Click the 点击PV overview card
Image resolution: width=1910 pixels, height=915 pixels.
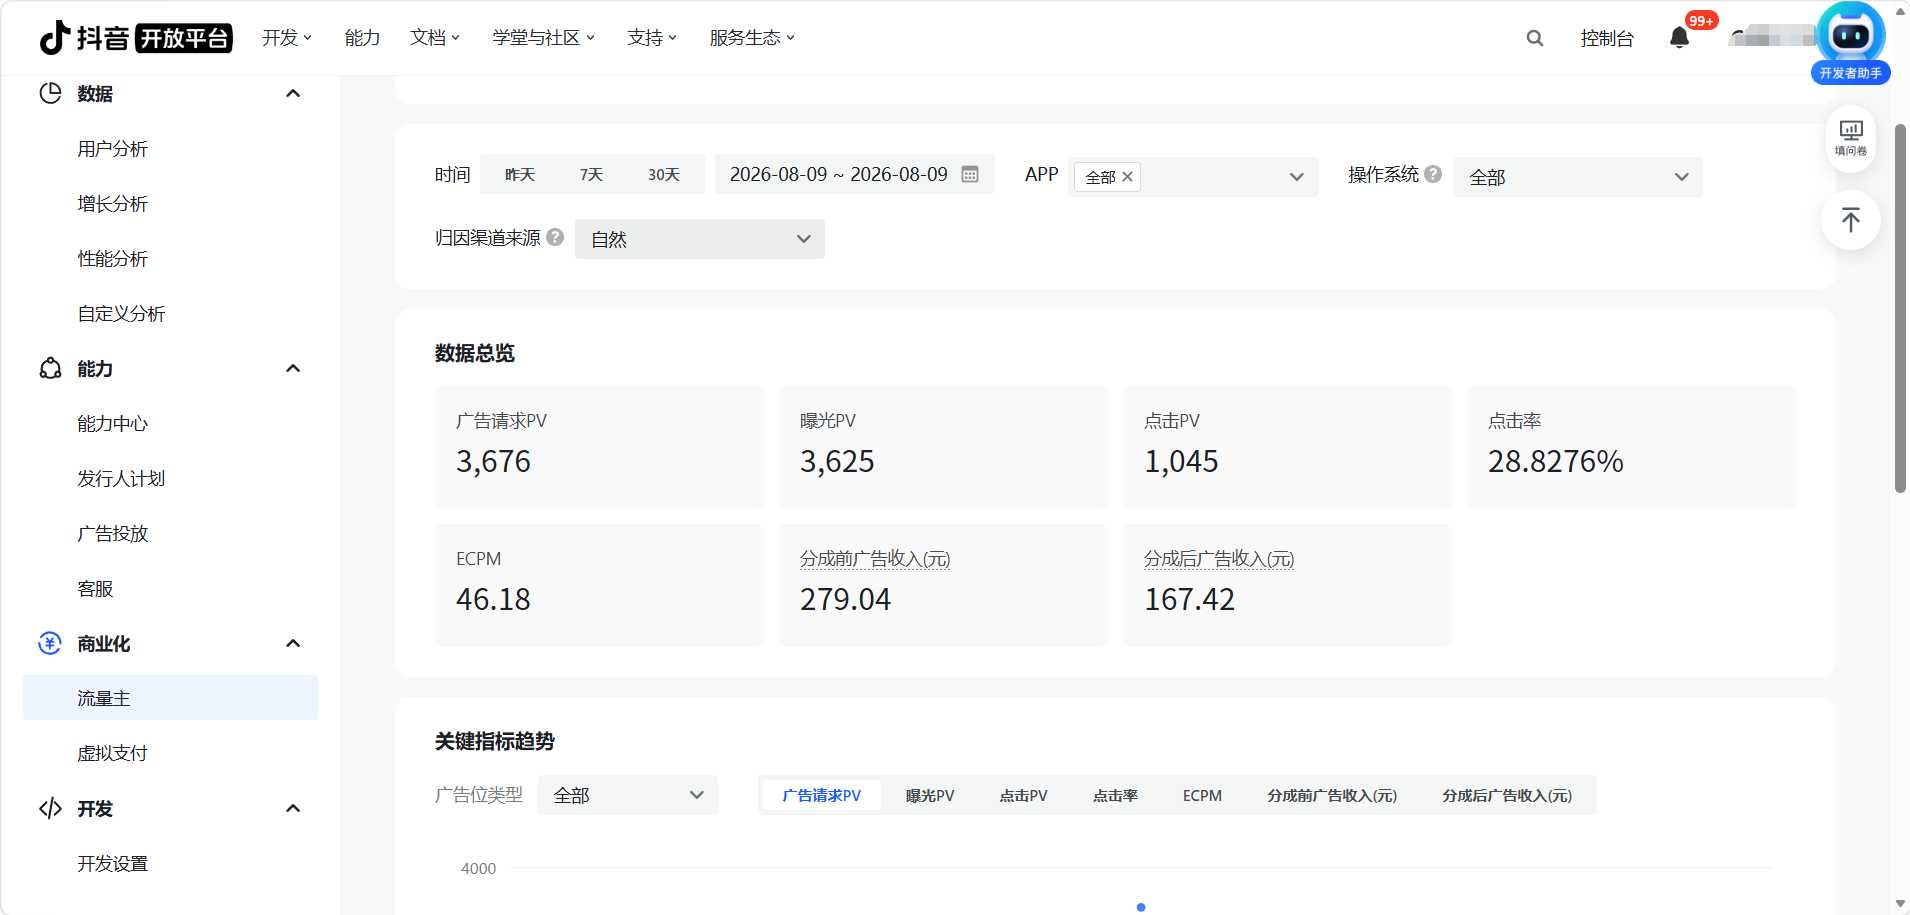click(x=1287, y=447)
